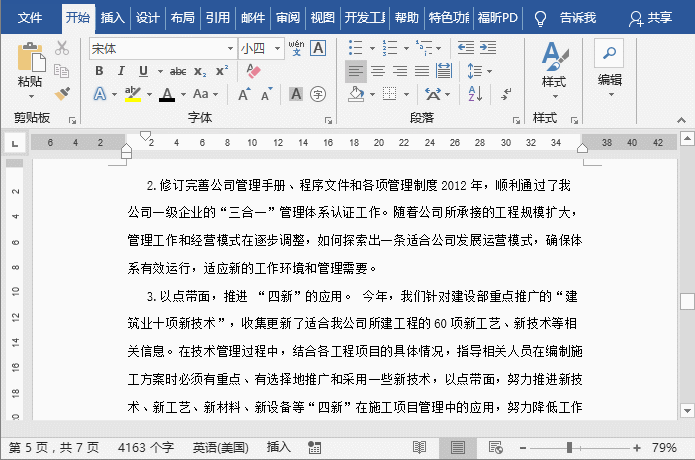Viewport: 695px width, 460px height.
Task: Click language 英语(美国) in status bar
Action: 220,448
